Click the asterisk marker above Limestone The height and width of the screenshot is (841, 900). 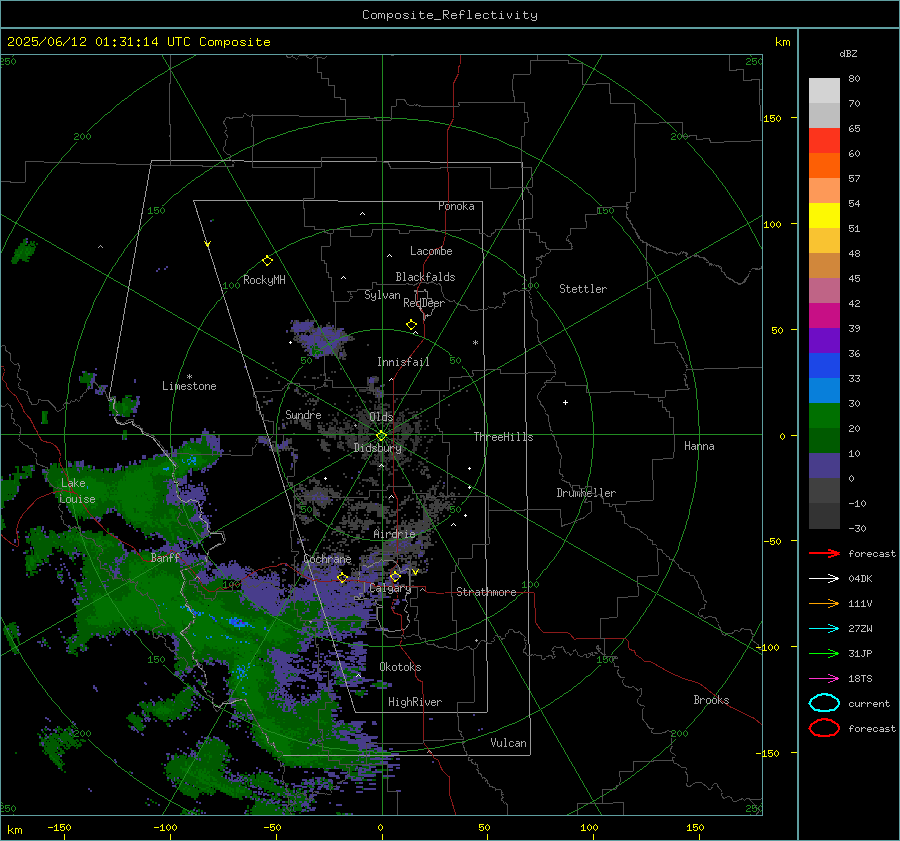189,377
